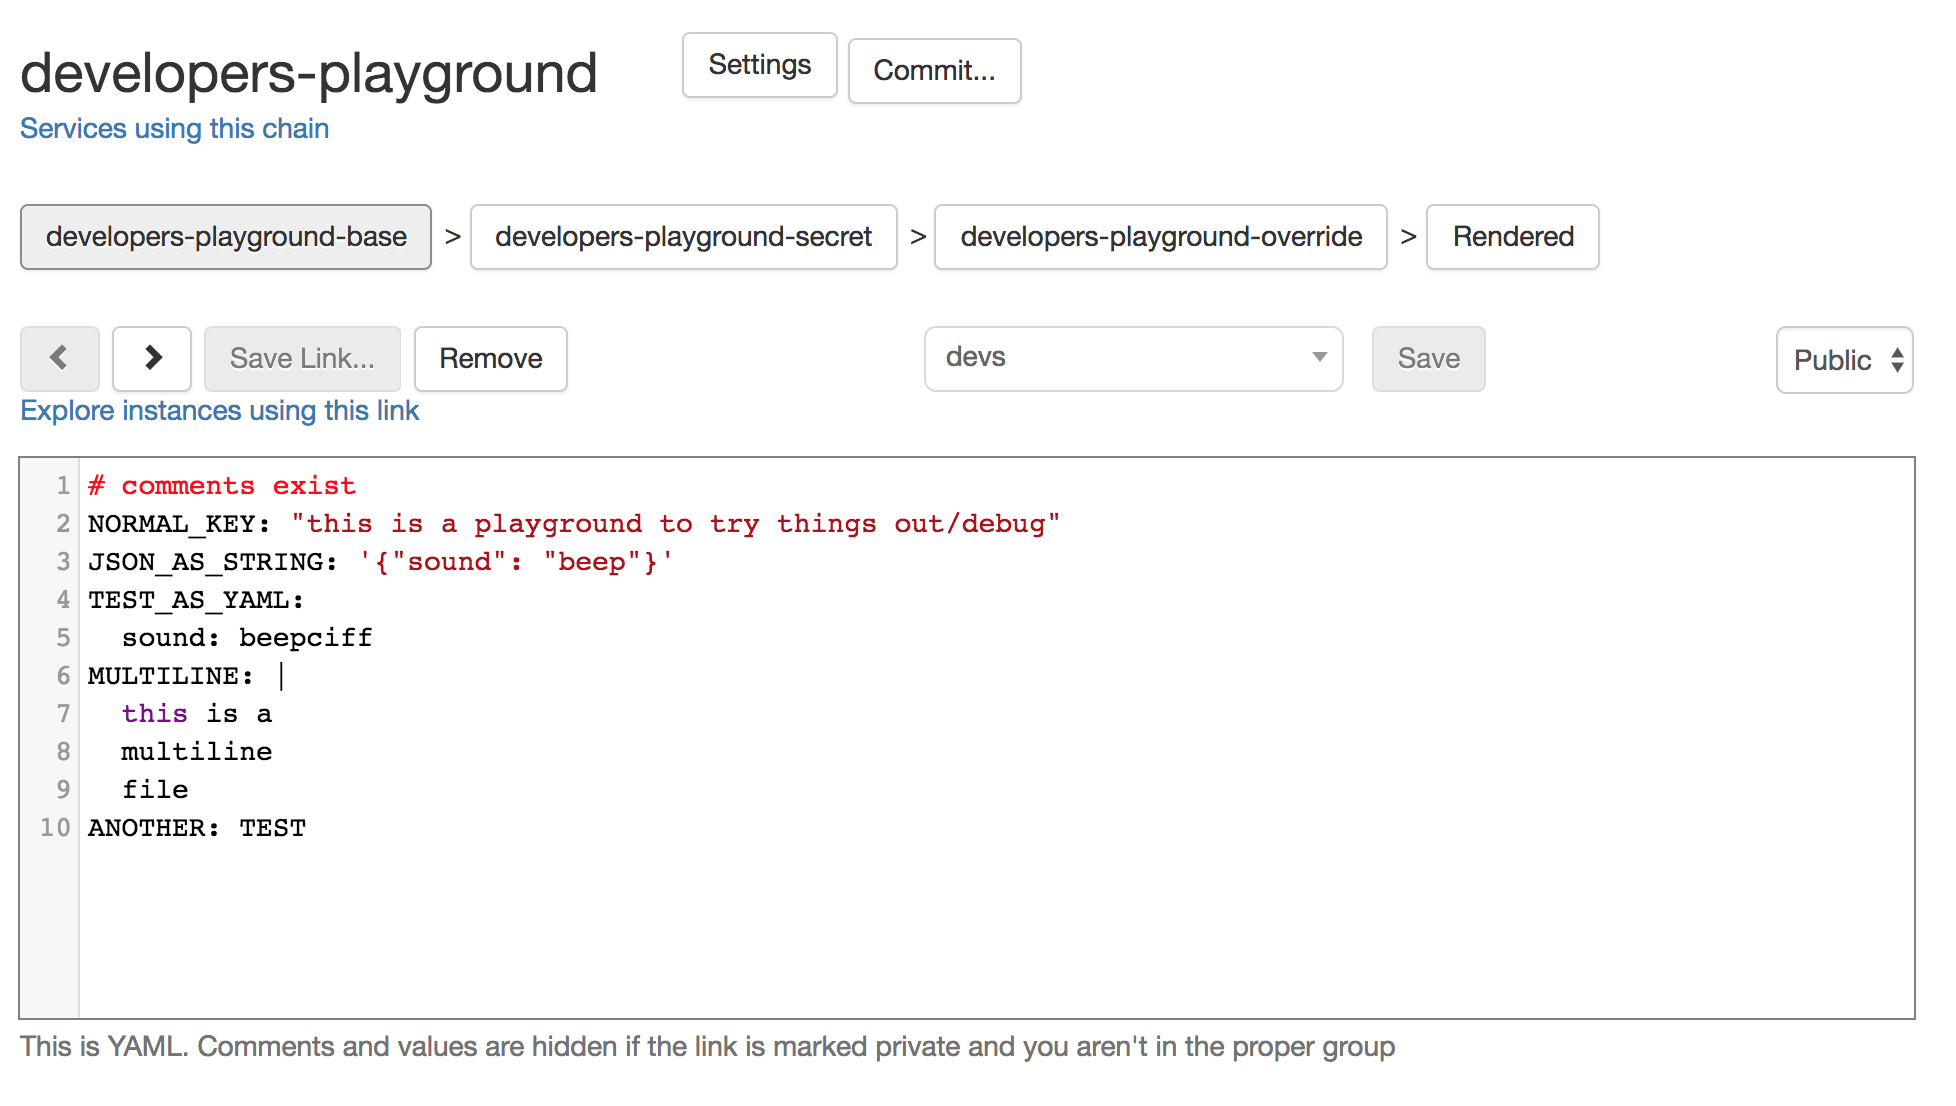Click the left chevron previous-link button
Image resolution: width=1956 pixels, height=1106 pixels.
pyautogui.click(x=59, y=358)
